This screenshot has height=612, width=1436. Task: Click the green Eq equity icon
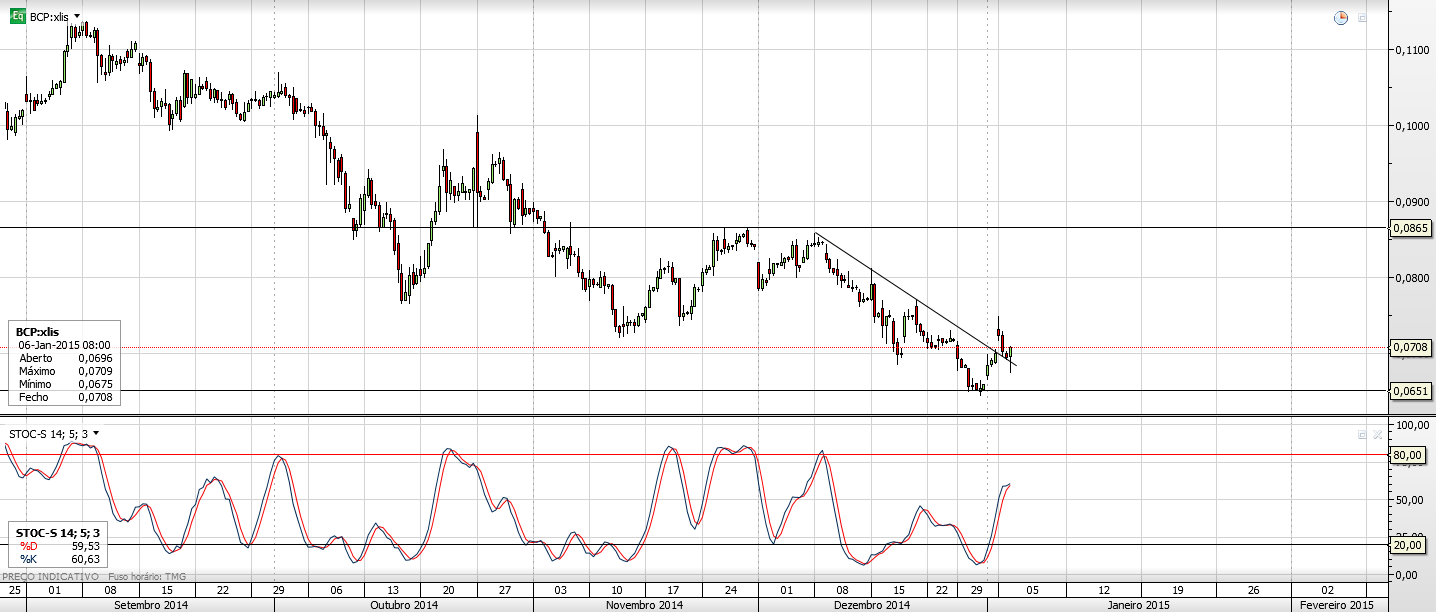[x=17, y=18]
